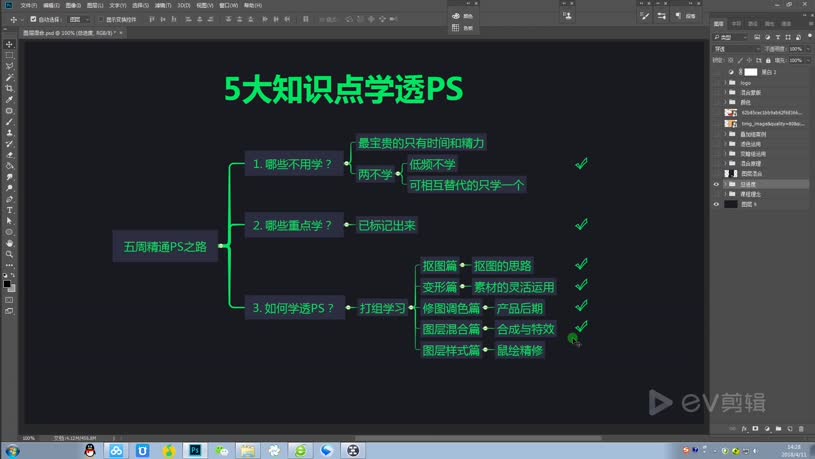
Task: Open Photoshop from the Windows taskbar
Action: (195, 450)
